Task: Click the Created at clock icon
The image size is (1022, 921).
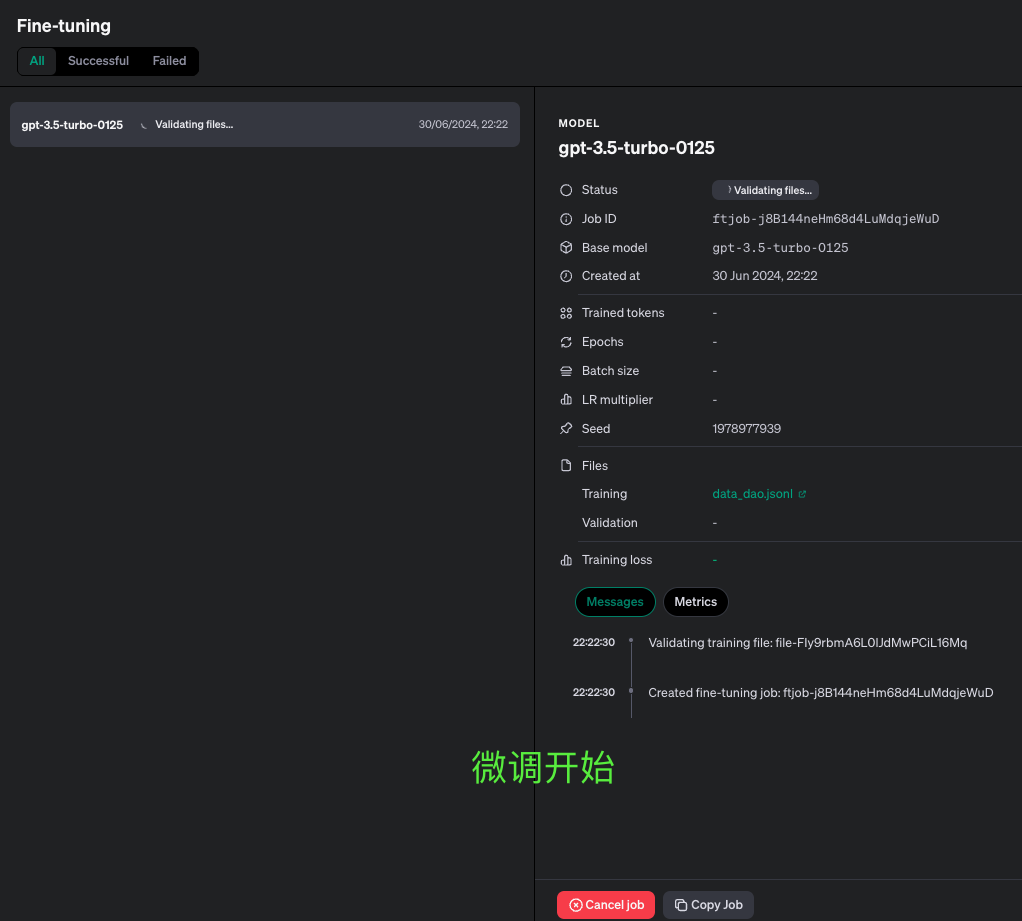Action: [566, 276]
